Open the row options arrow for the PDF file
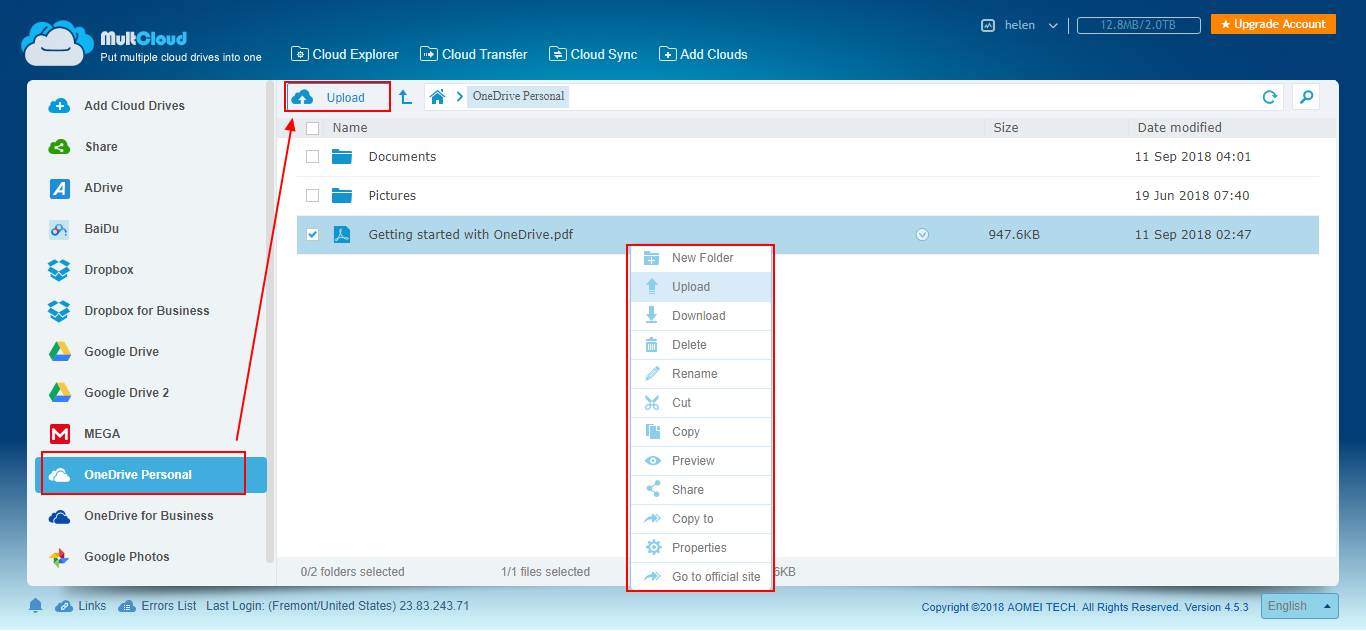 pyautogui.click(x=923, y=235)
